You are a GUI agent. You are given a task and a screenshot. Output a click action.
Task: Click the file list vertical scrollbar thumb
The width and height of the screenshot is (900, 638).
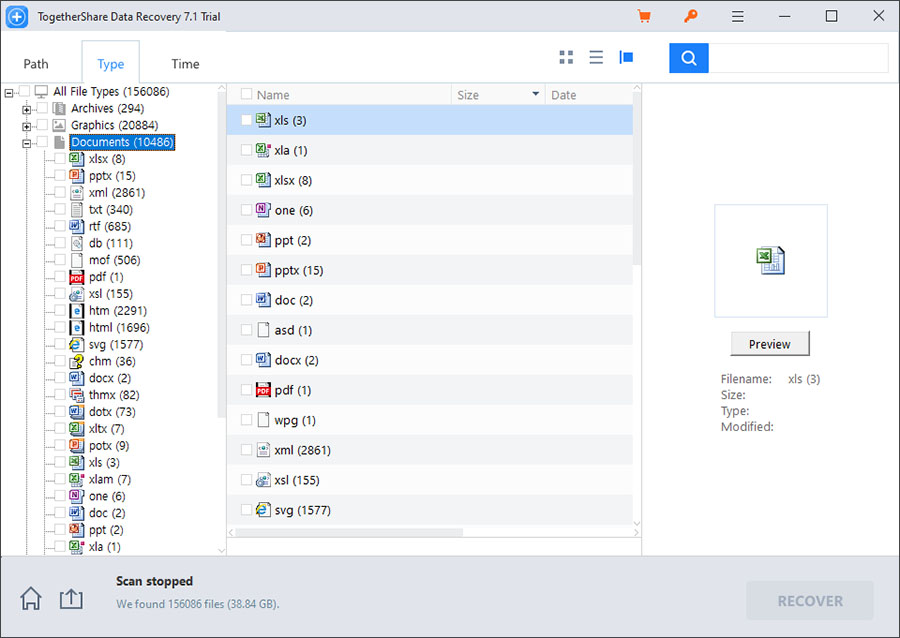point(637,178)
